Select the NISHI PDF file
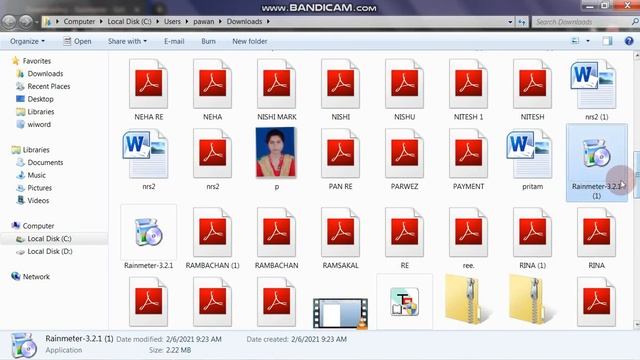This screenshot has width=640, height=360. coord(340,90)
